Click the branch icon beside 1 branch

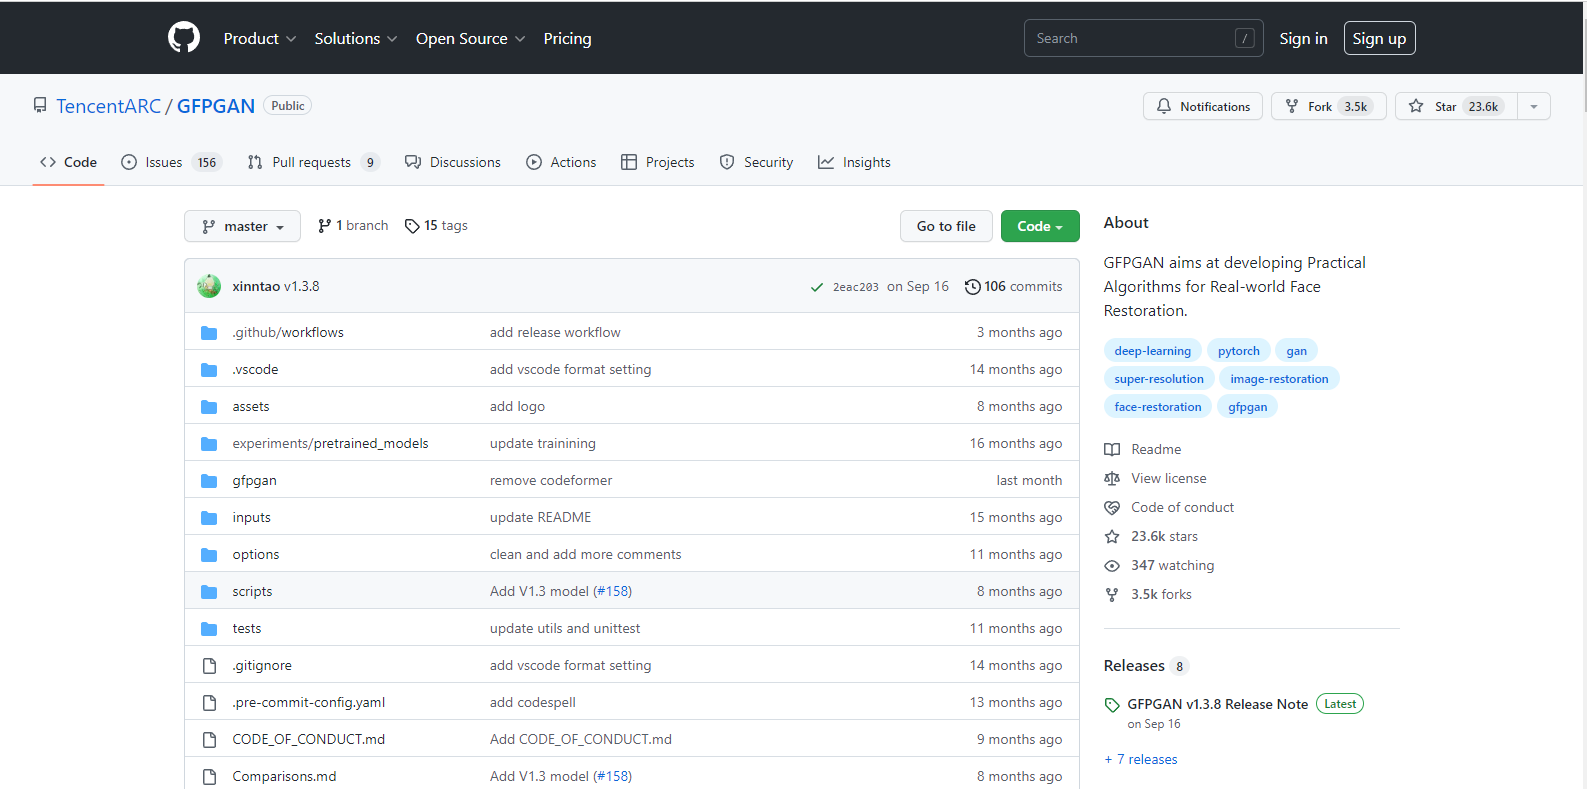pyautogui.click(x=325, y=226)
